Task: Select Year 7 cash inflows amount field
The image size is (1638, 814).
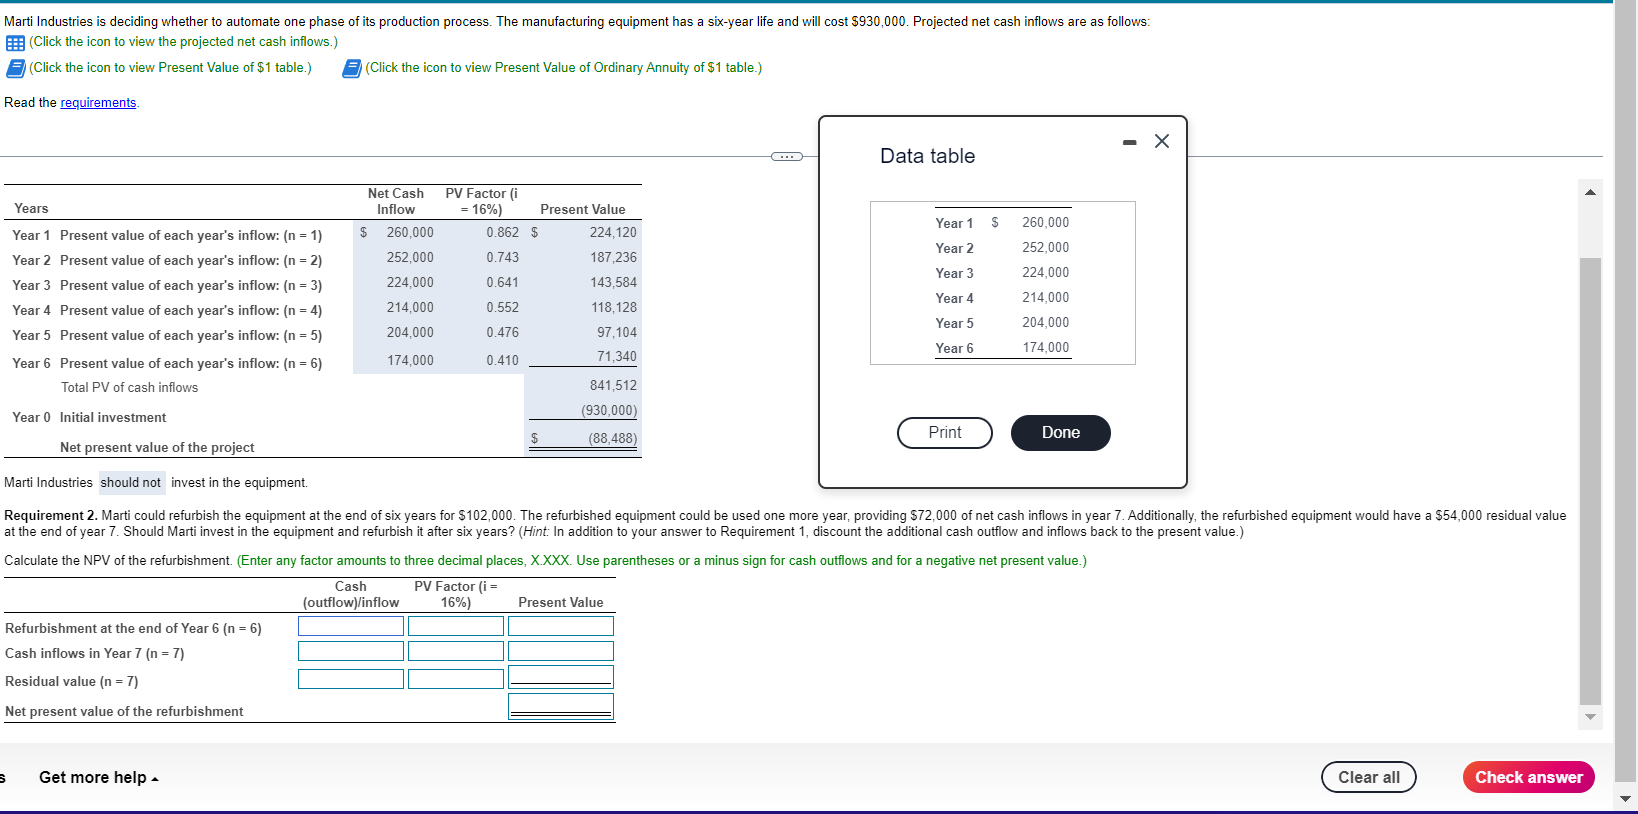Action: tap(351, 651)
